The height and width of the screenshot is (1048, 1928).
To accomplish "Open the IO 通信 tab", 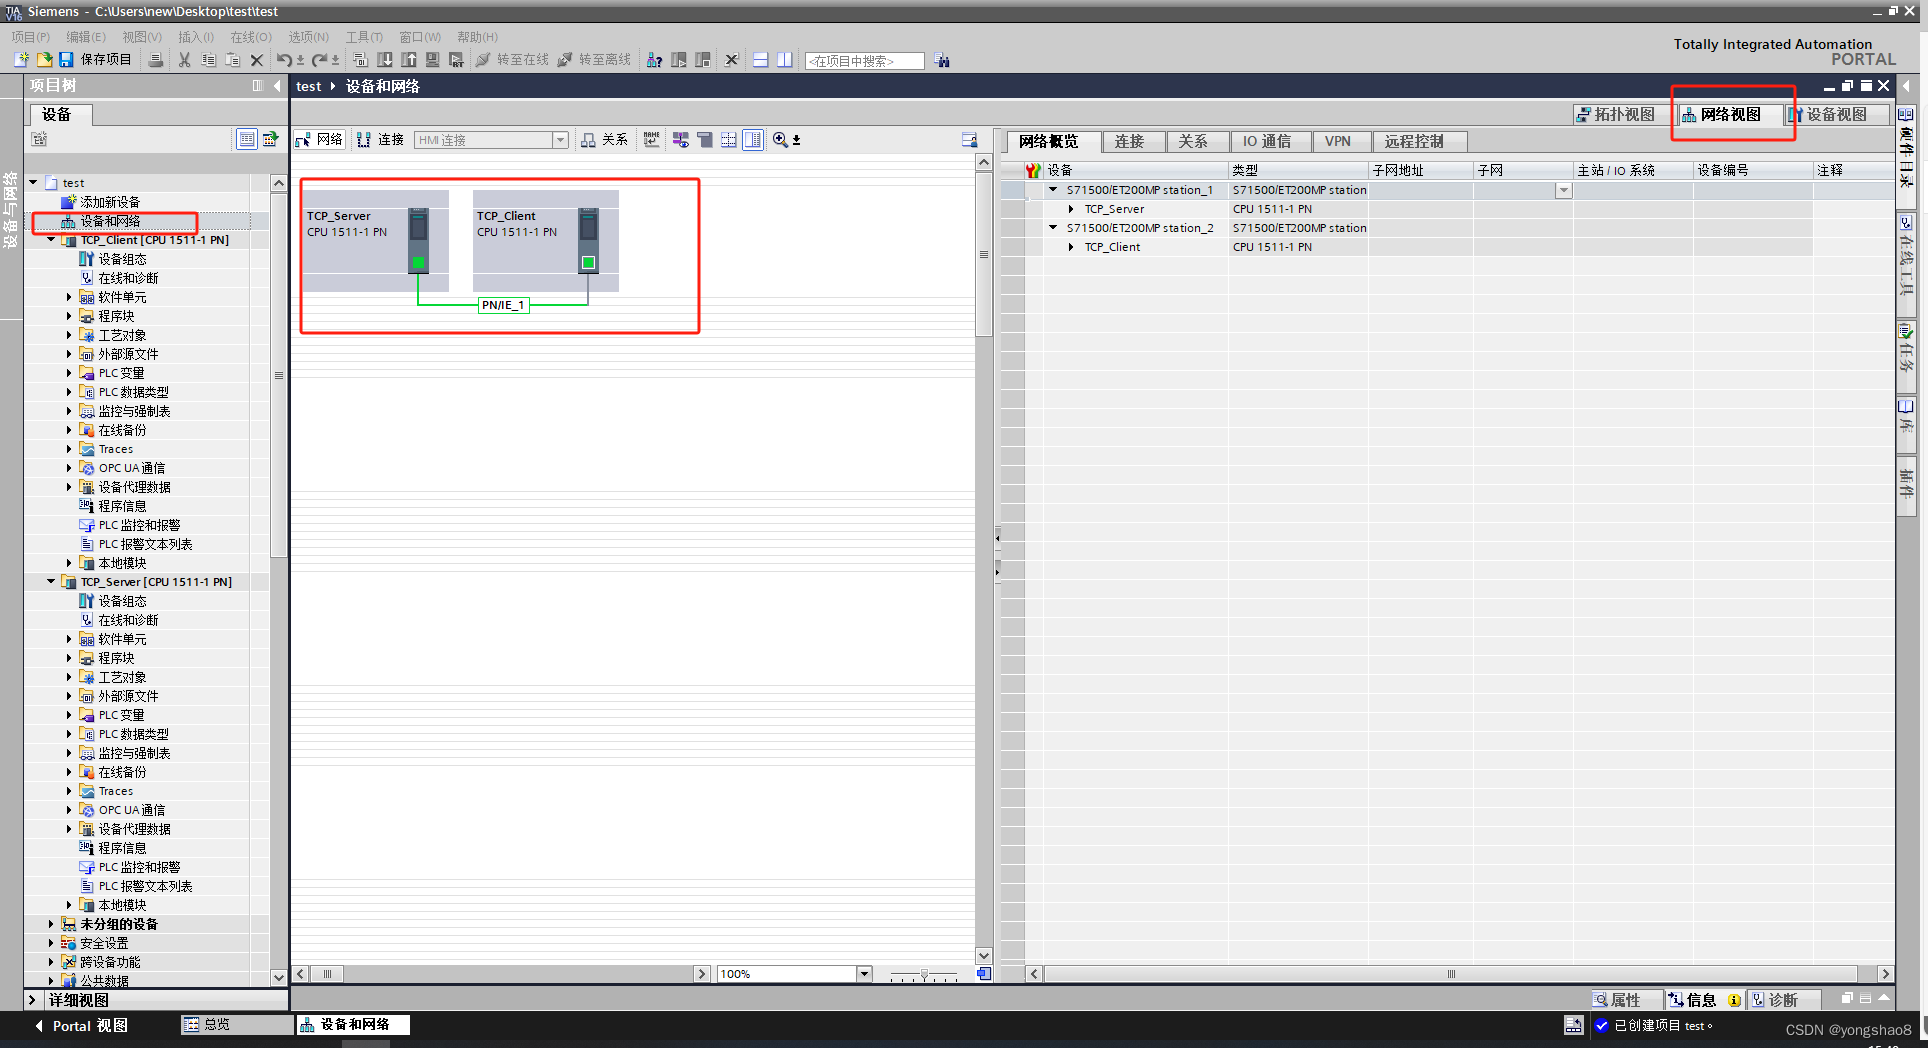I will (x=1267, y=142).
